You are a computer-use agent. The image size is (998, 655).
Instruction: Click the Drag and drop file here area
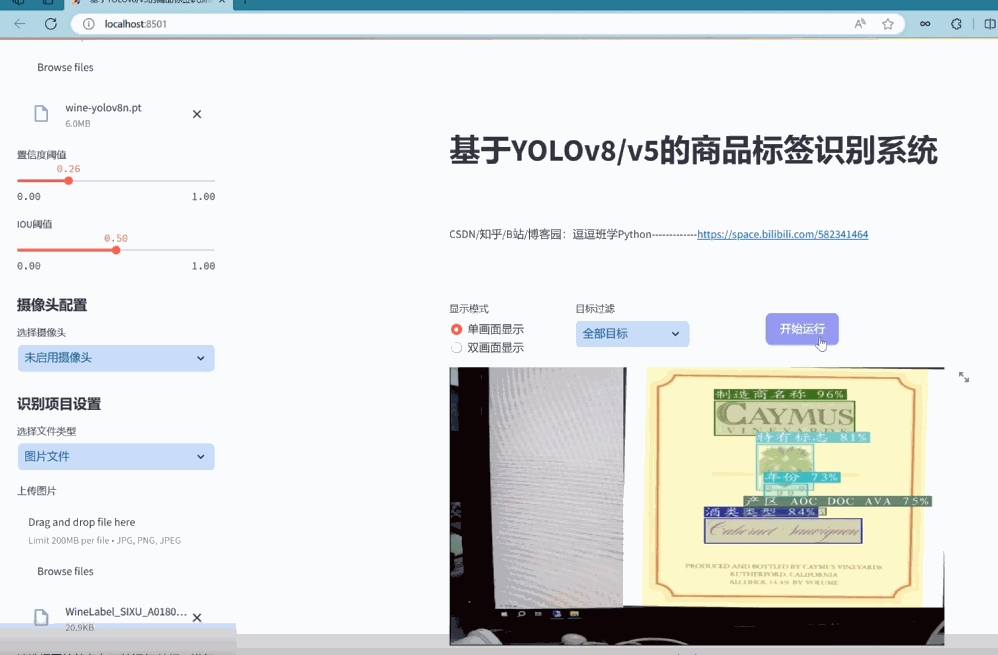81,522
